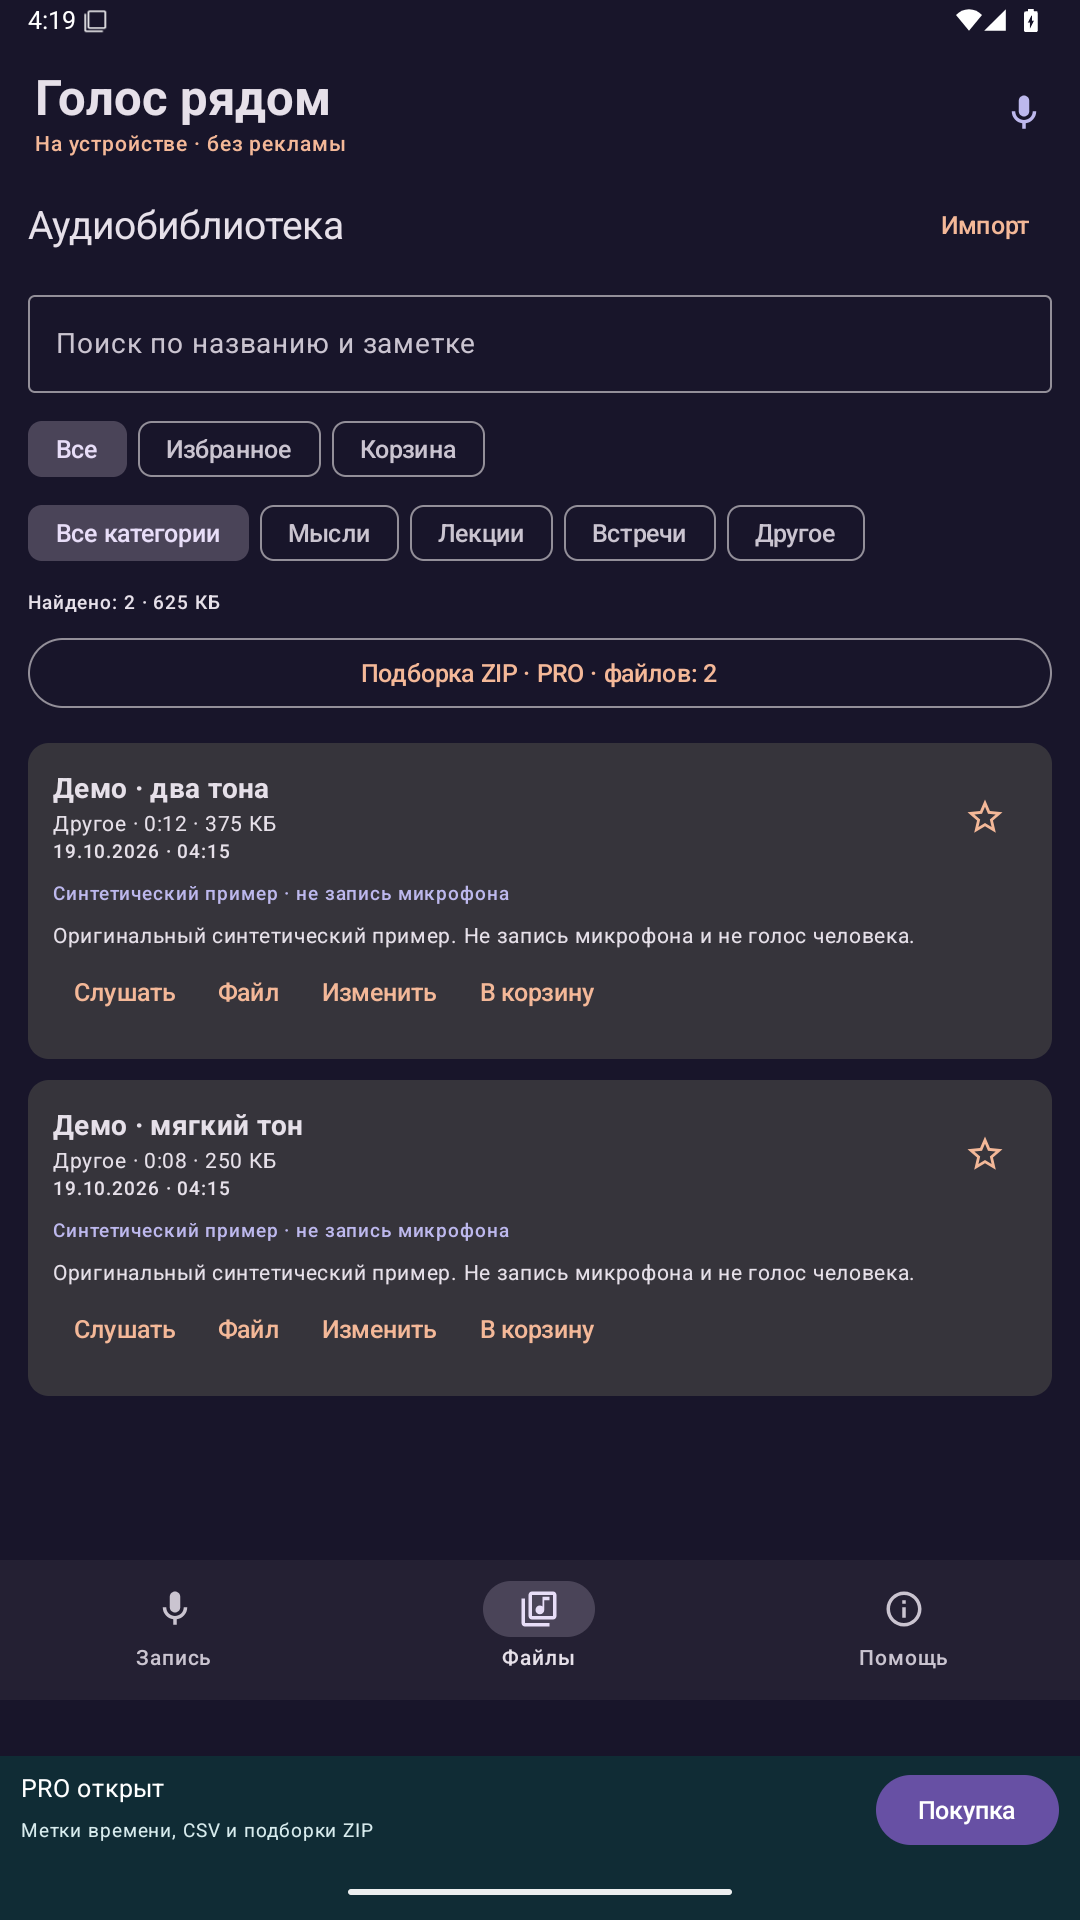Viewport: 1080px width, 1920px height.
Task: Tap the microphone icon in the header
Action: point(1023,112)
